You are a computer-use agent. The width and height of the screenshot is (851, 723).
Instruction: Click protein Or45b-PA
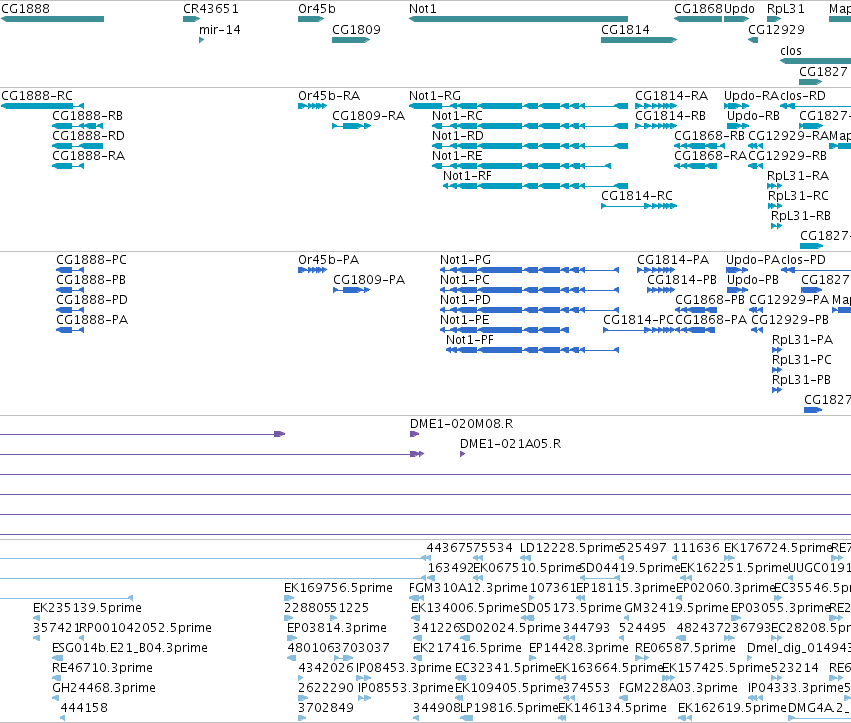pyautogui.click(x=312, y=270)
